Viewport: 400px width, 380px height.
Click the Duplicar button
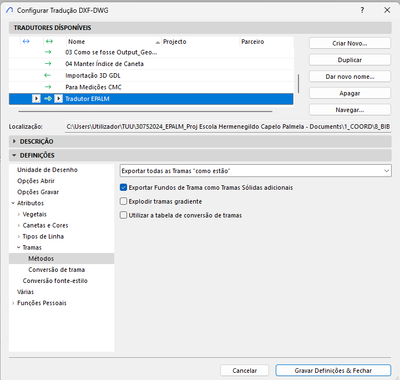click(350, 60)
